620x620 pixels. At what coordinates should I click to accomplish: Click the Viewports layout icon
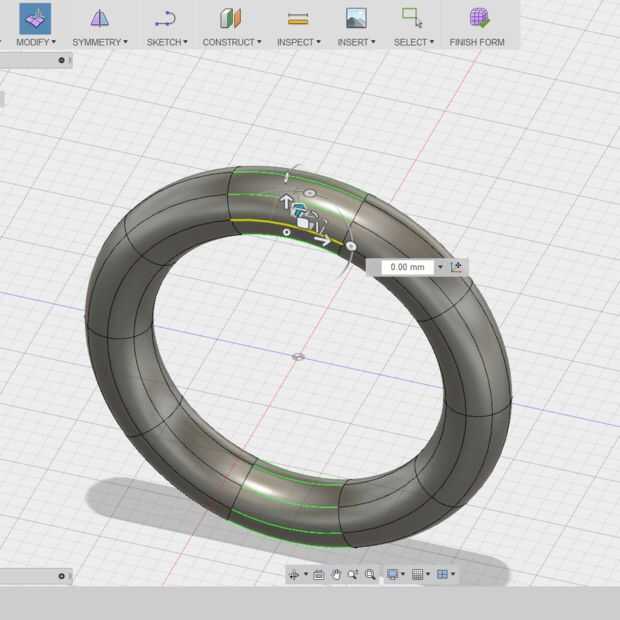click(x=442, y=574)
